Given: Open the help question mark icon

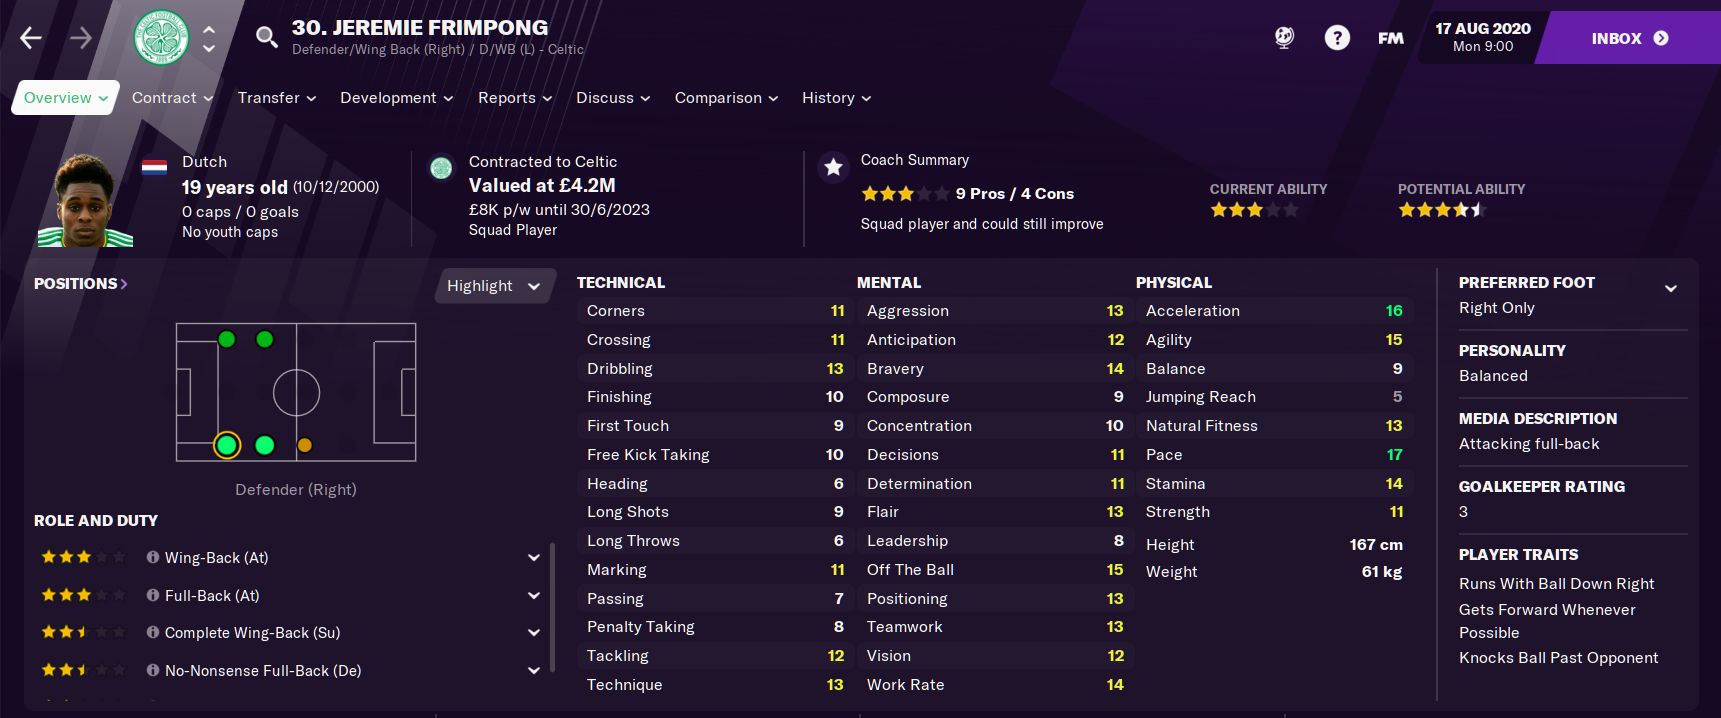Looking at the screenshot, I should pyautogui.click(x=1336, y=38).
